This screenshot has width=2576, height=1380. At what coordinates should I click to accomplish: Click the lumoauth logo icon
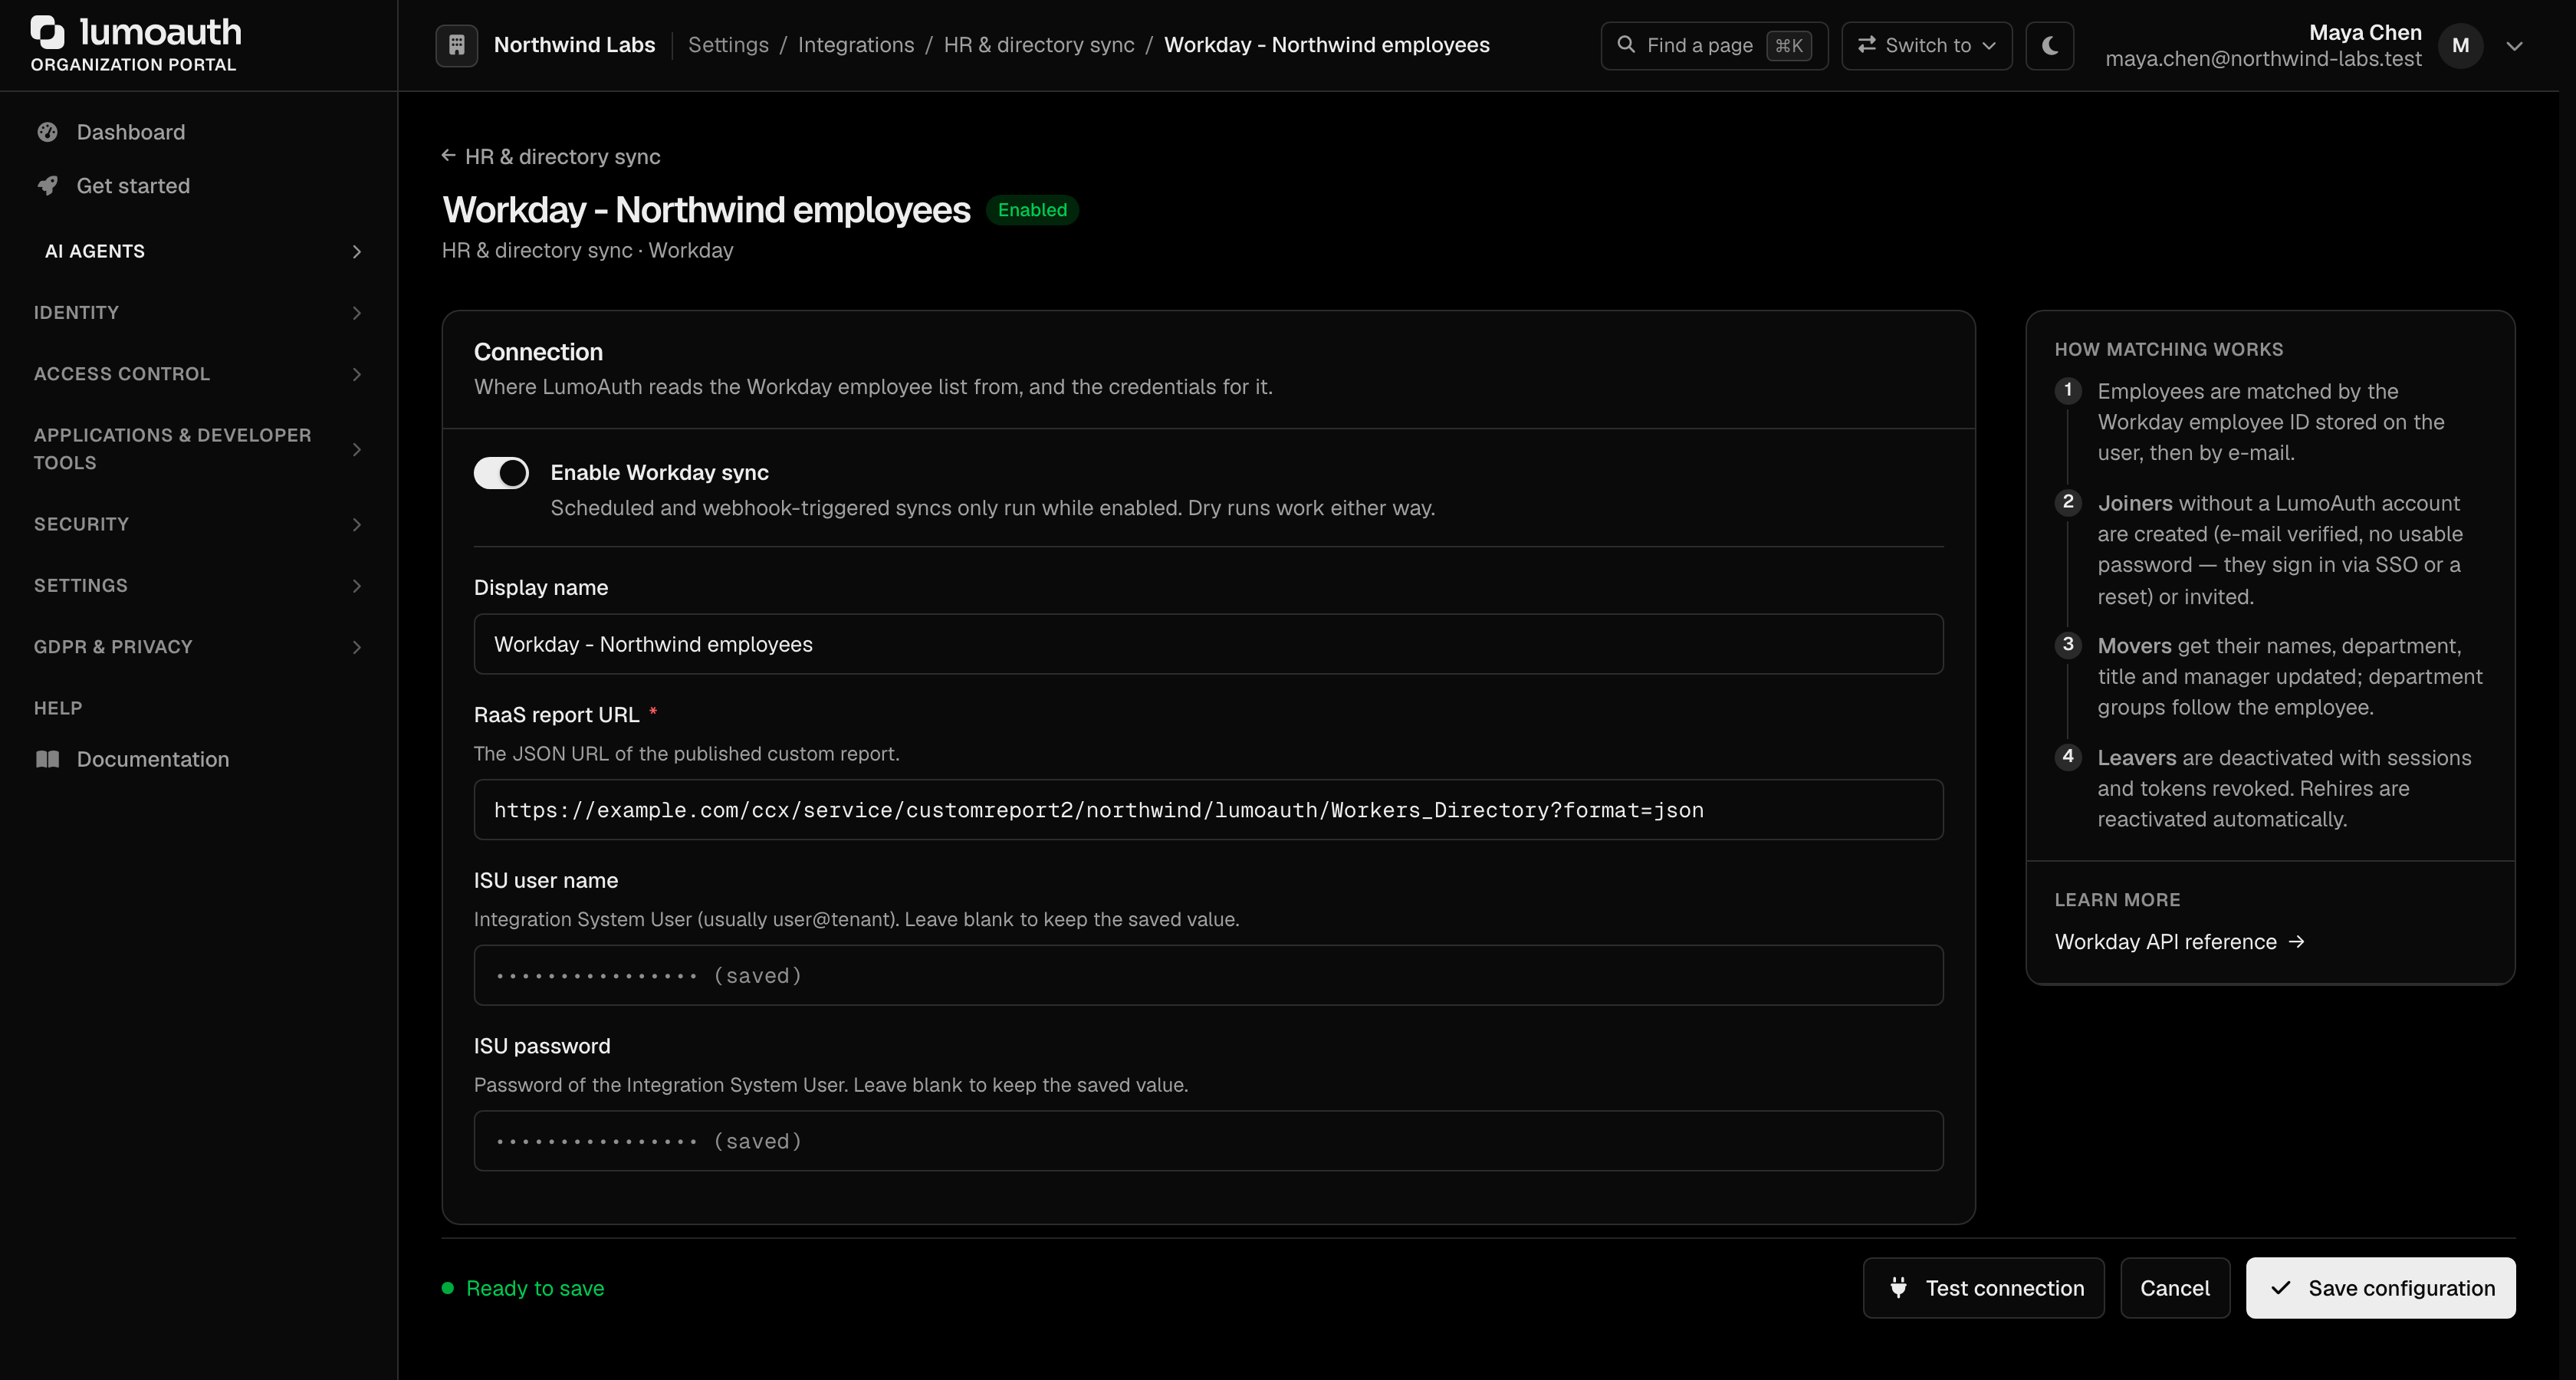[48, 32]
